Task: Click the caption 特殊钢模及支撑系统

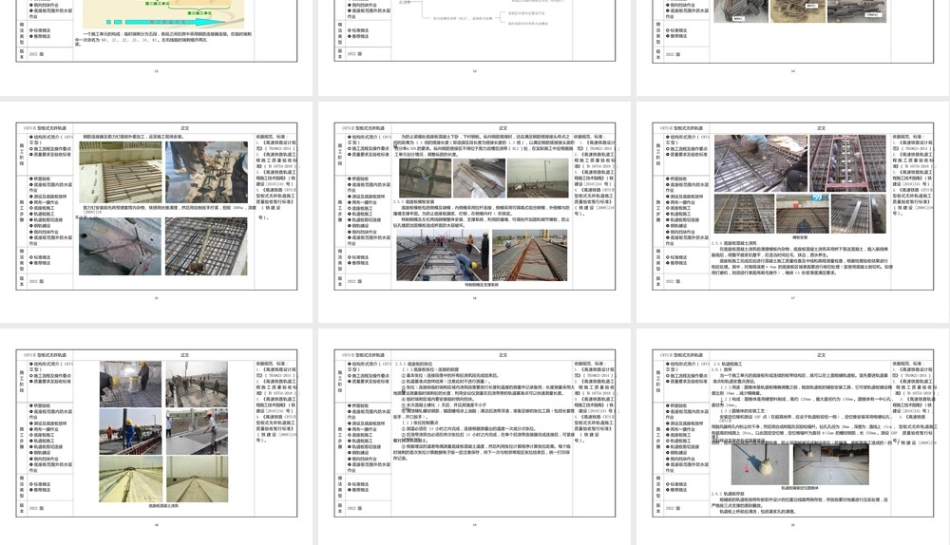Action: [482, 284]
